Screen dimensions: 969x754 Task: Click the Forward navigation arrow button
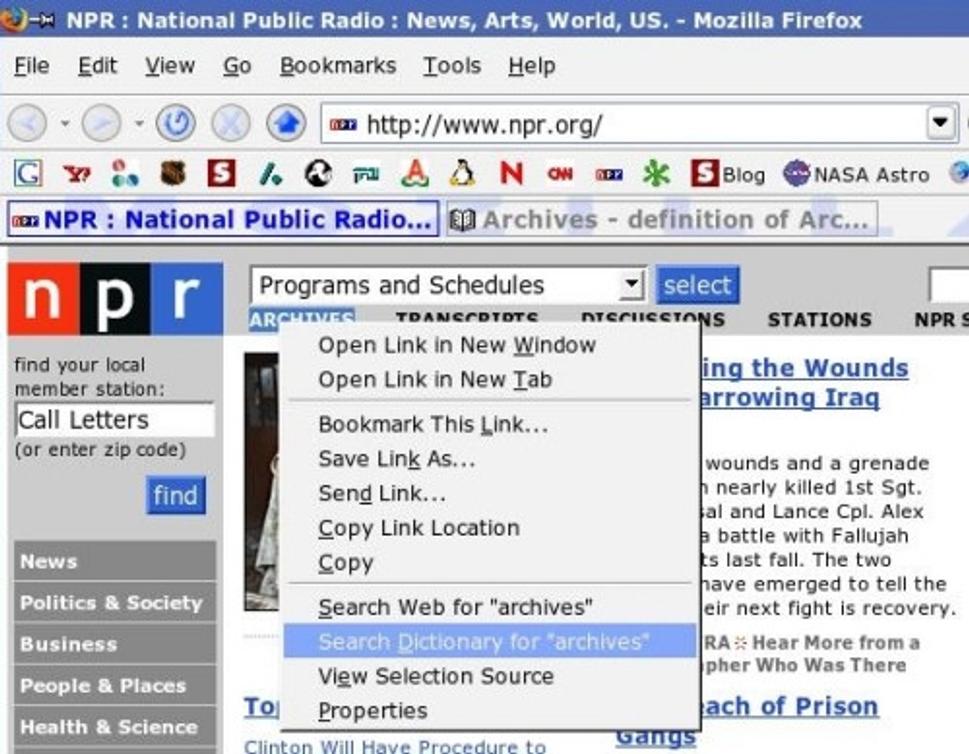coord(101,123)
